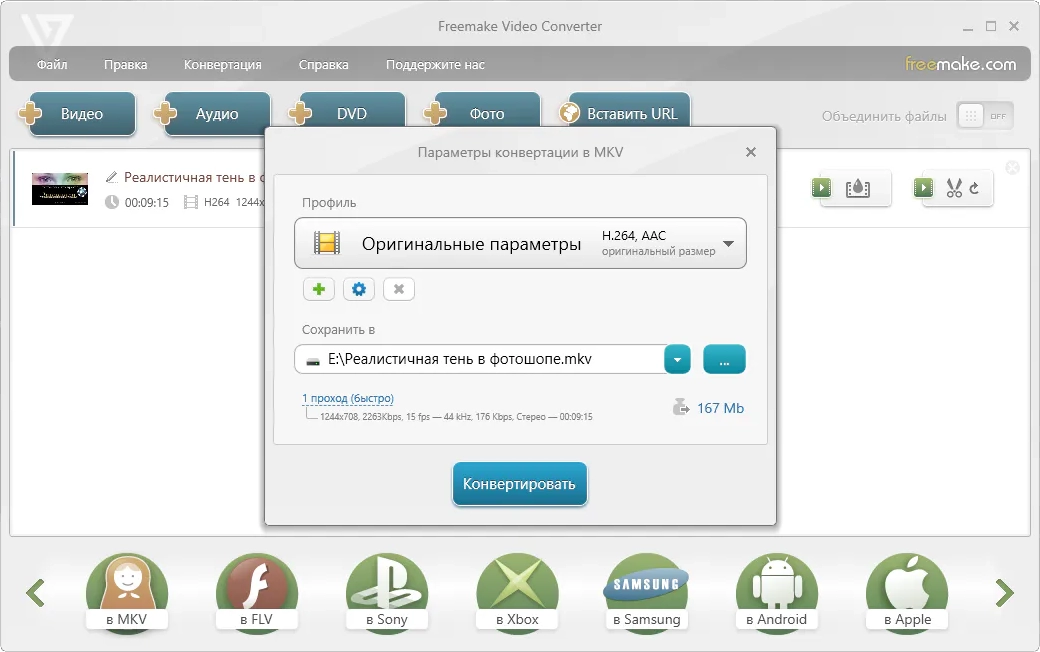Toggle the Объединить файлы switch
The width and height of the screenshot is (1040, 652).
coord(985,116)
